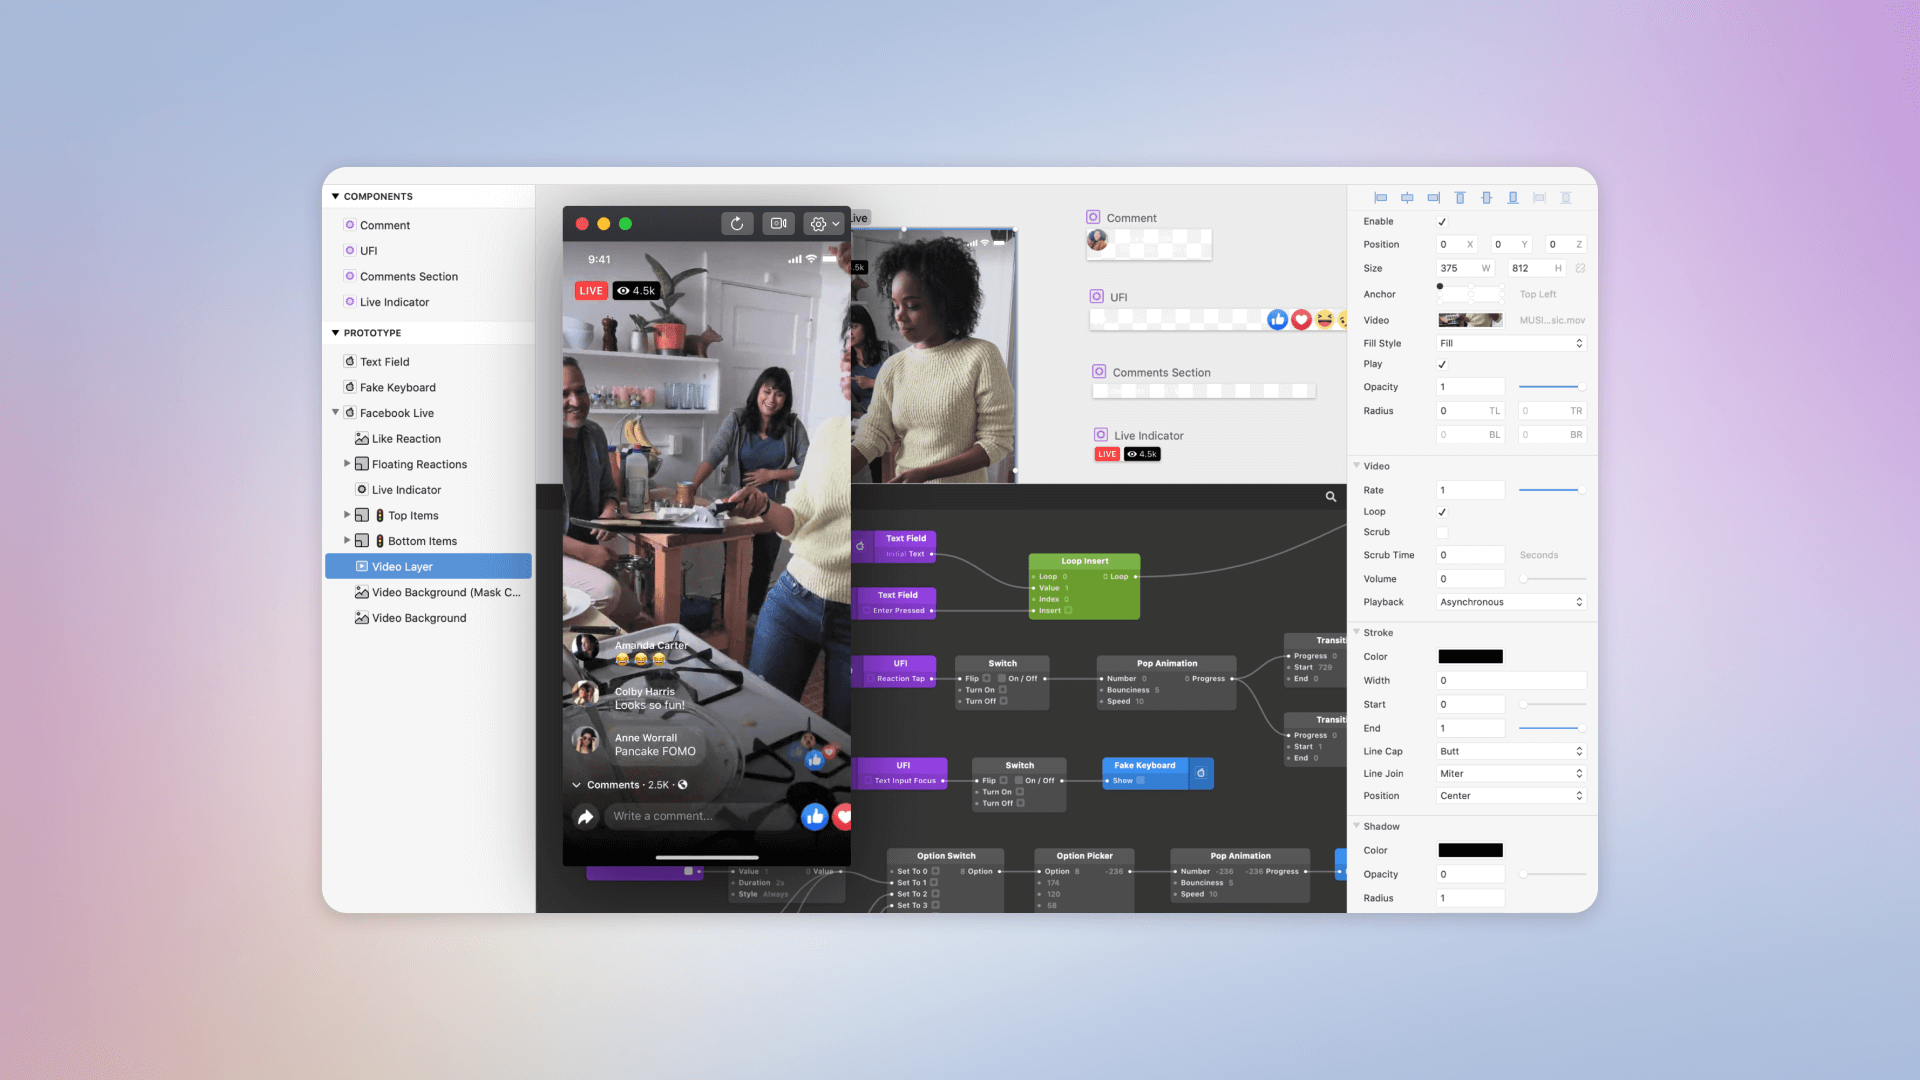Tap the blue Like button in preview
This screenshot has width=1920, height=1080.
click(815, 817)
